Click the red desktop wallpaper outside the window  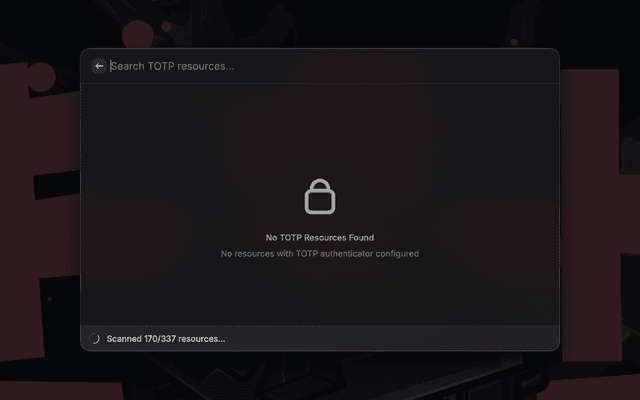[40, 200]
